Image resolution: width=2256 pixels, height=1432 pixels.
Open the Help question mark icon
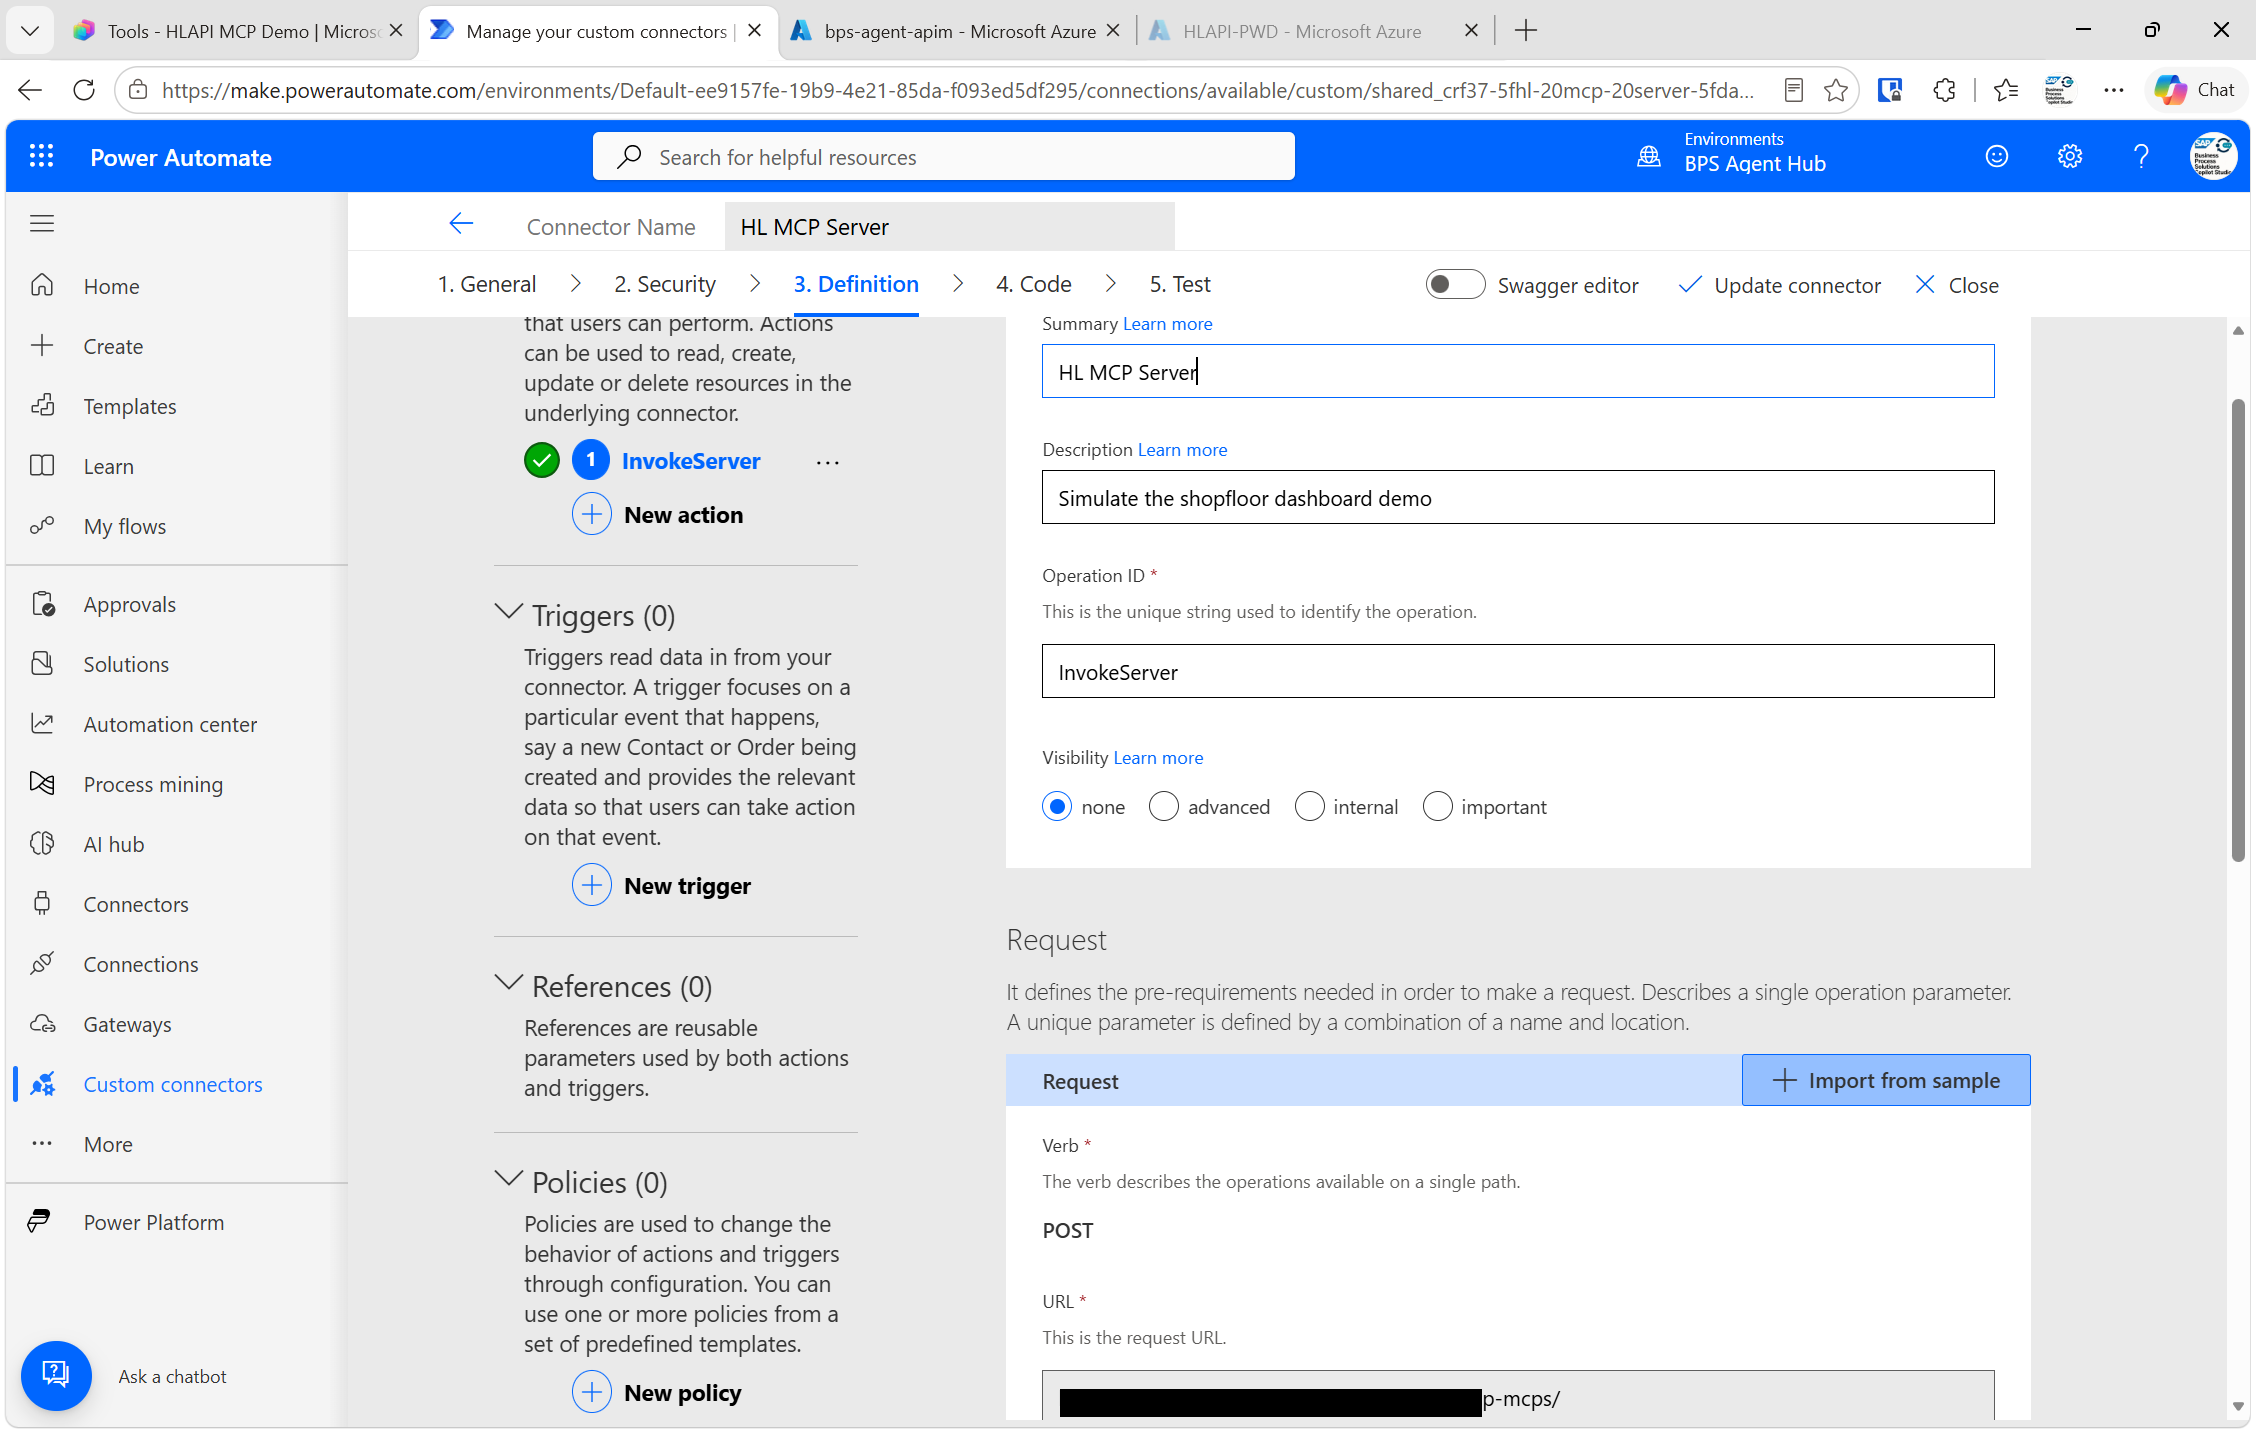(2140, 157)
